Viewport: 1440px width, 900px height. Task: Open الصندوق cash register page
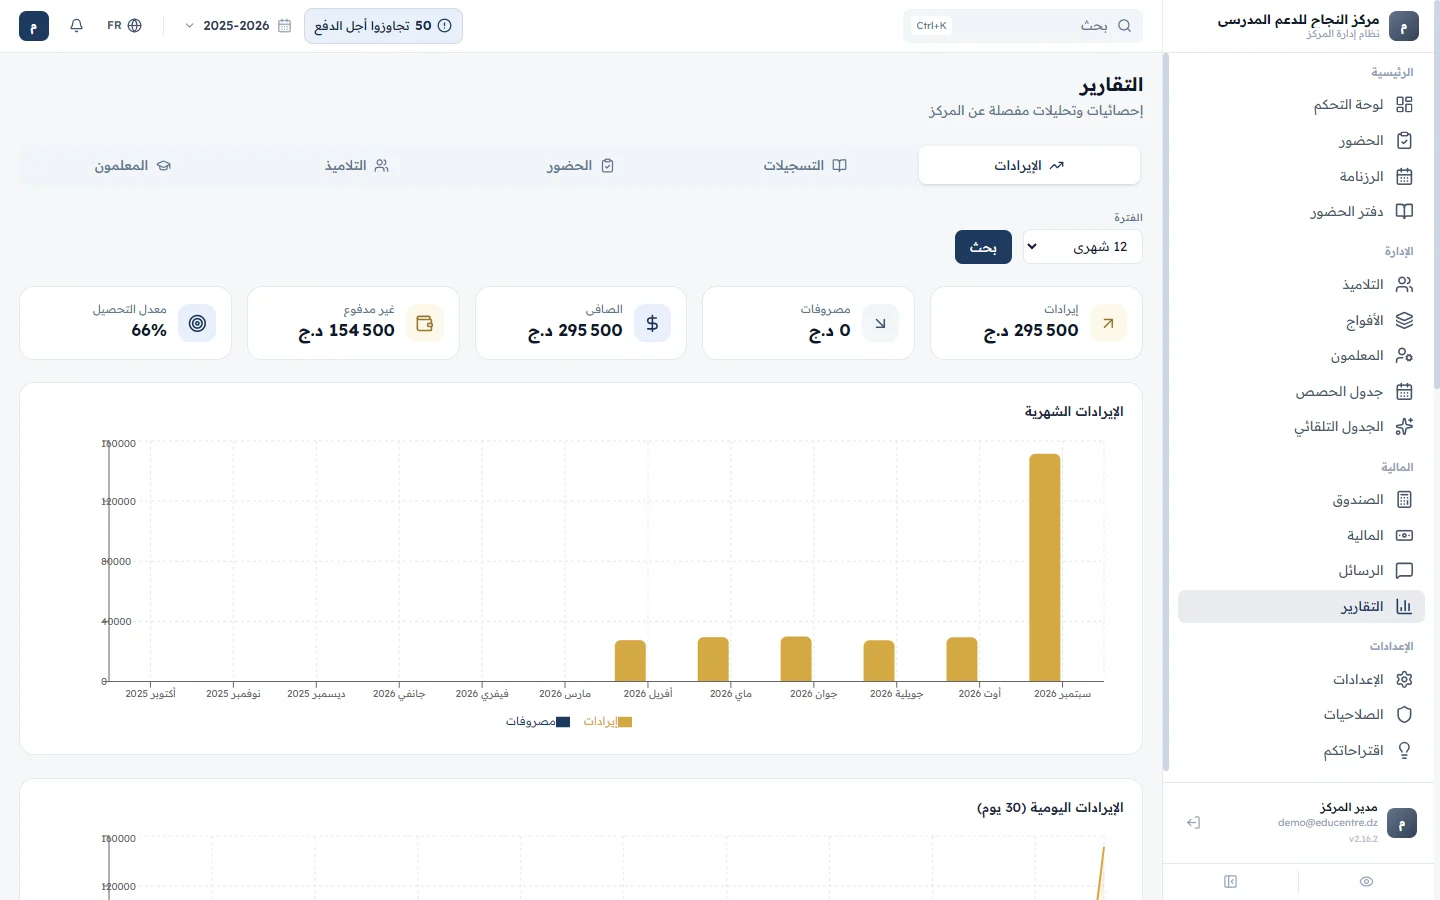(x=1301, y=500)
